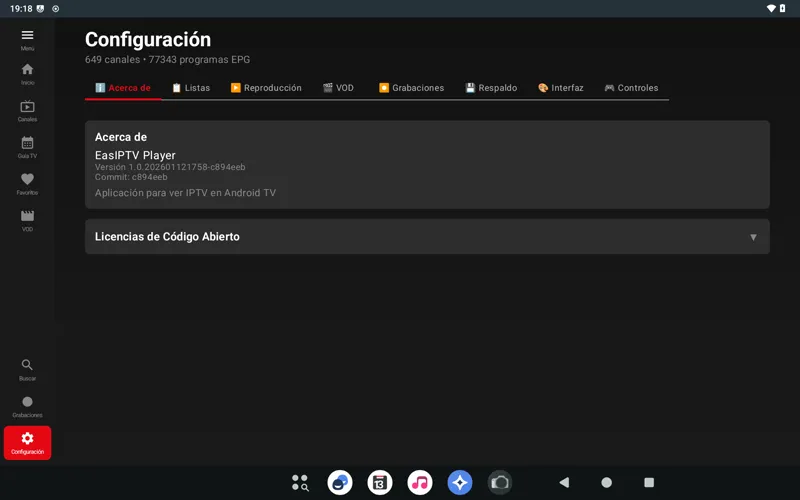Open the Respaldo tab
The image size is (800, 500).
coord(491,88)
